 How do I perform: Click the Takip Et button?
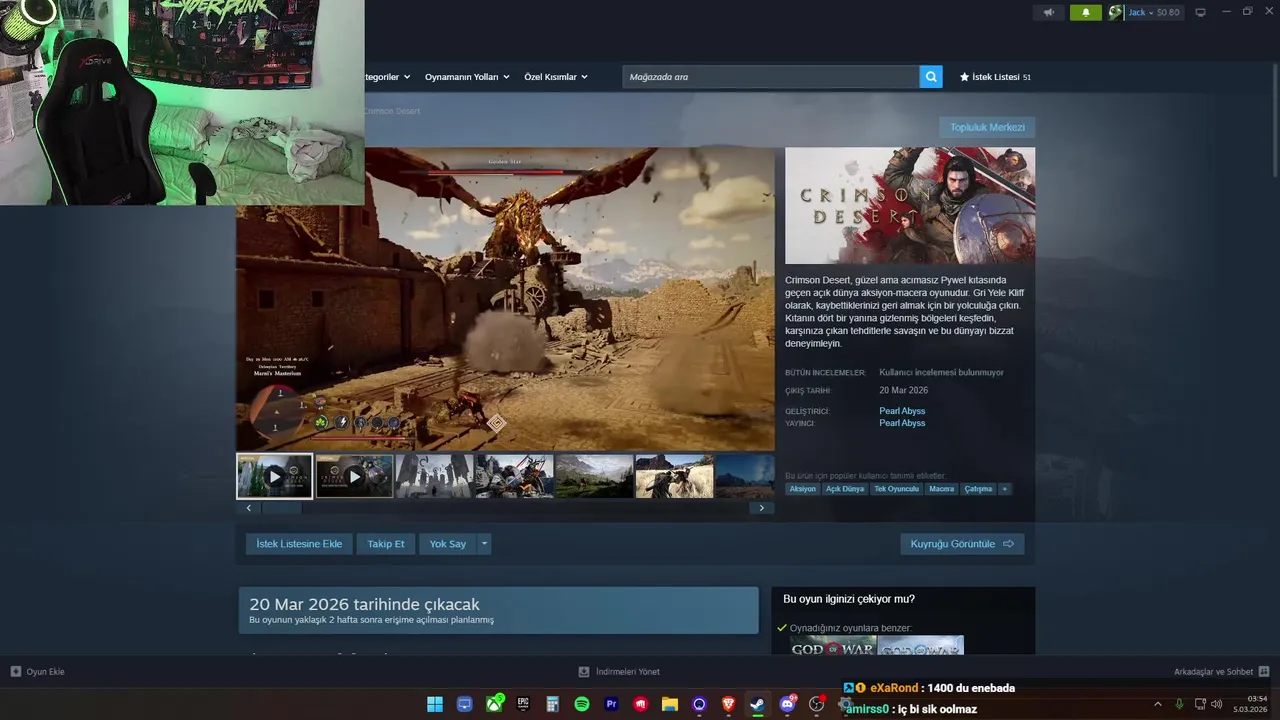(x=385, y=544)
